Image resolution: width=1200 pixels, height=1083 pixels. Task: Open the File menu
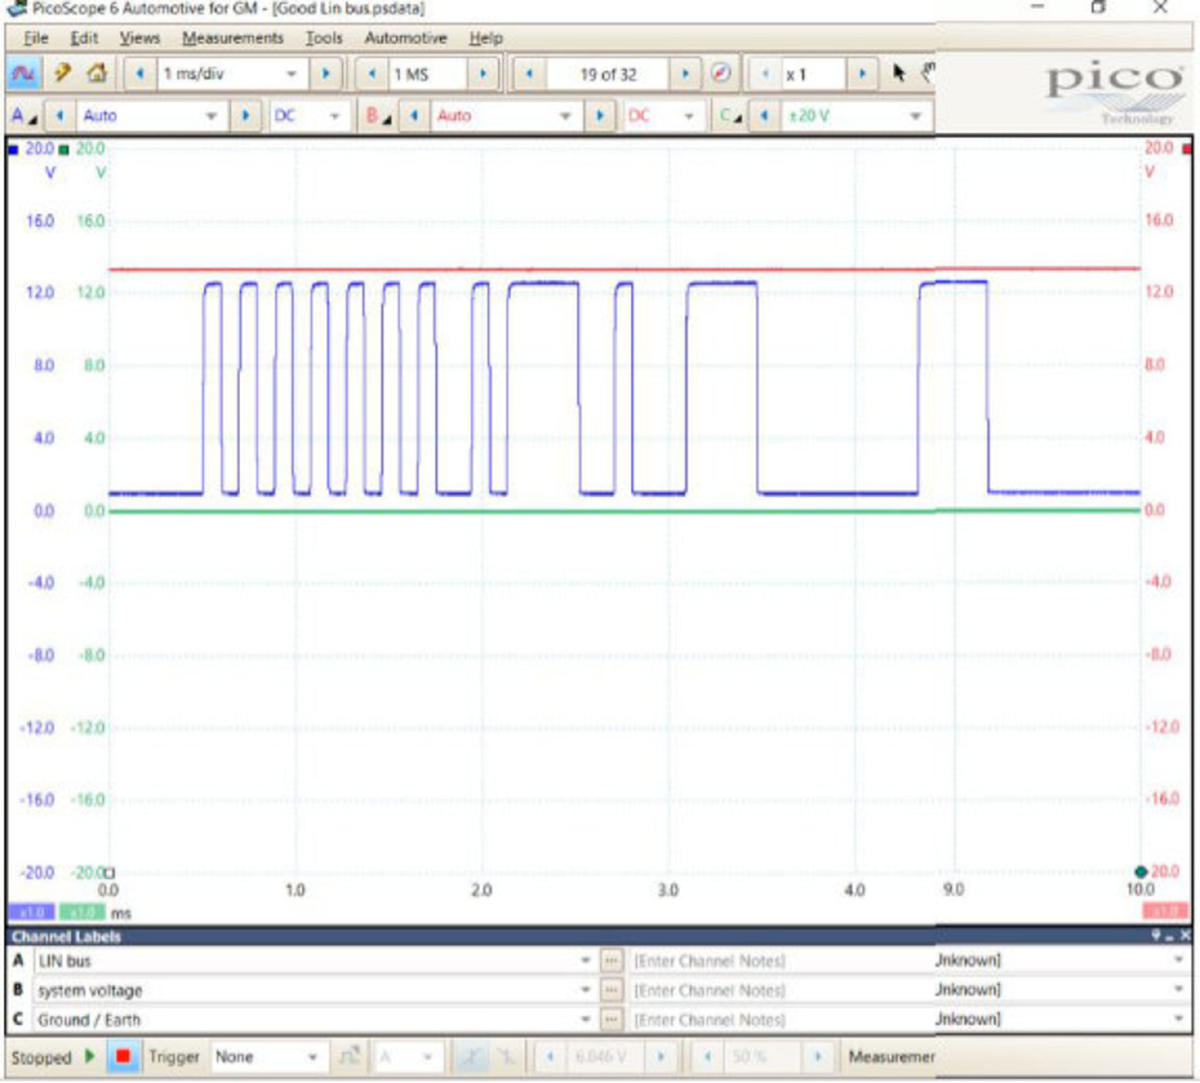(x=36, y=38)
